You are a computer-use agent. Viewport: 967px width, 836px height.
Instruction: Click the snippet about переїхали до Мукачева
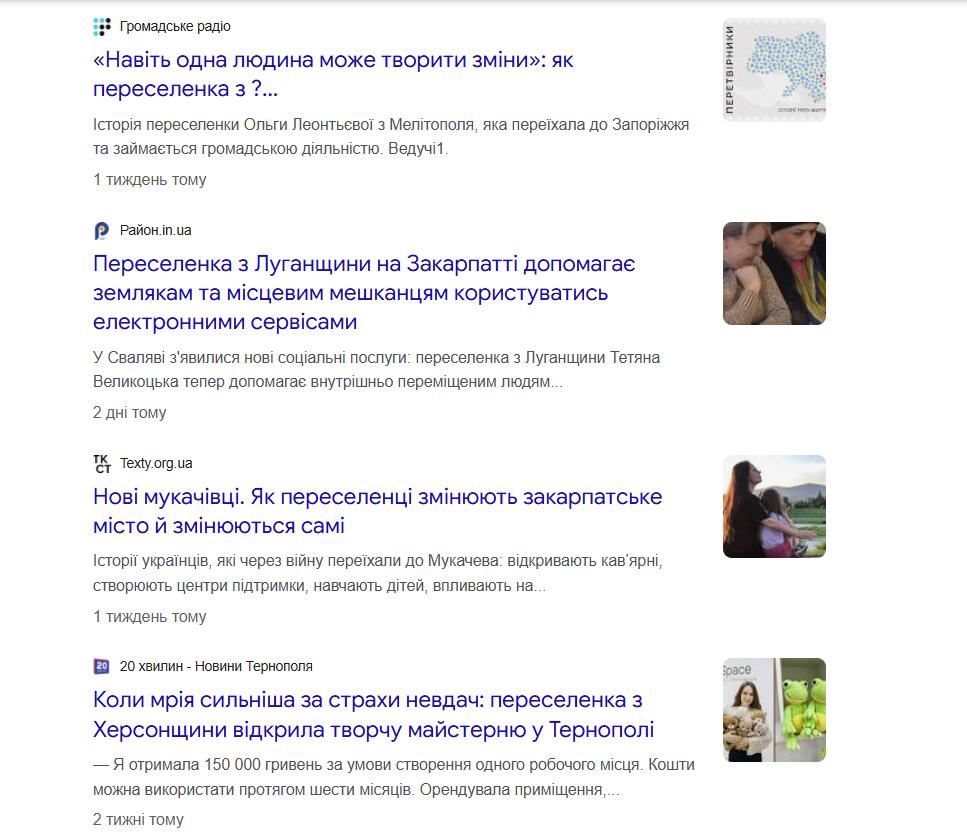[377, 573]
